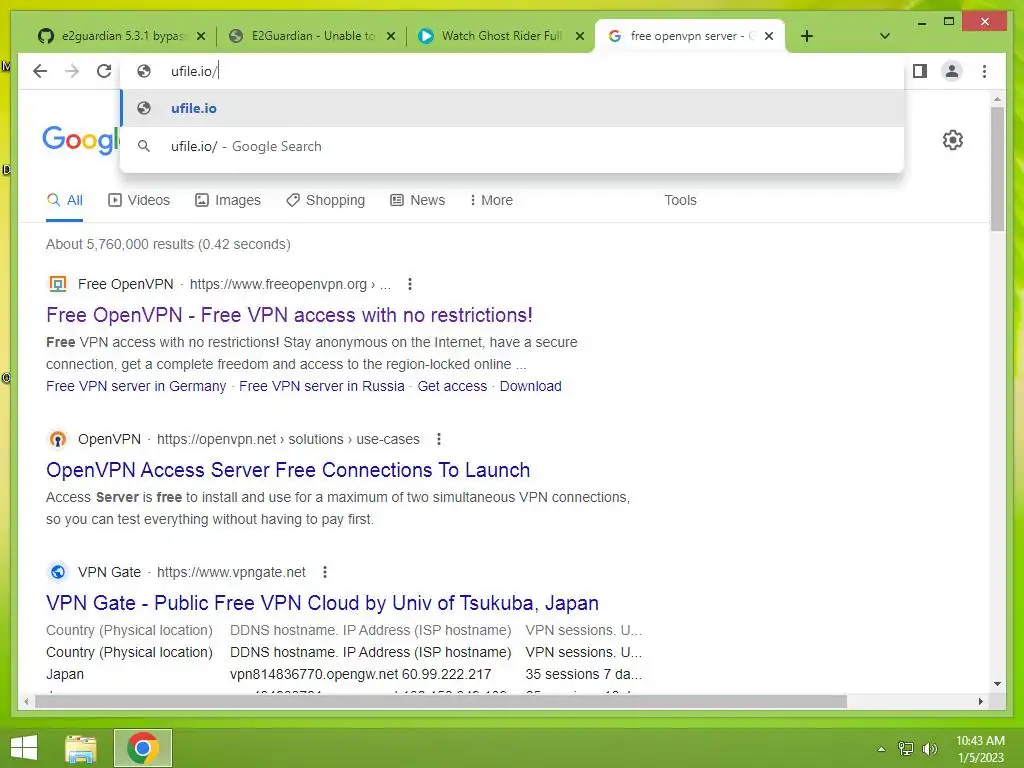This screenshot has width=1024, height=768.
Task: Open the Chrome profile avatar
Action: point(952,71)
